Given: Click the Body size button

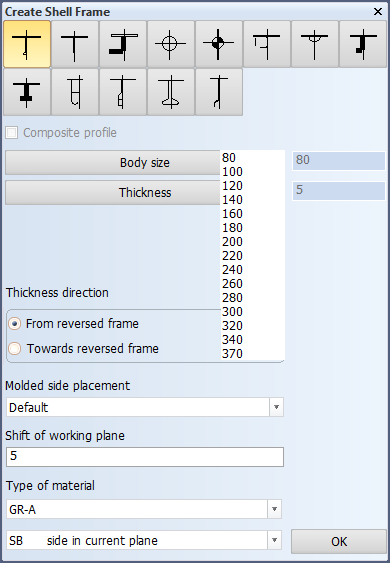Looking at the screenshot, I should pyautogui.click(x=113, y=163).
